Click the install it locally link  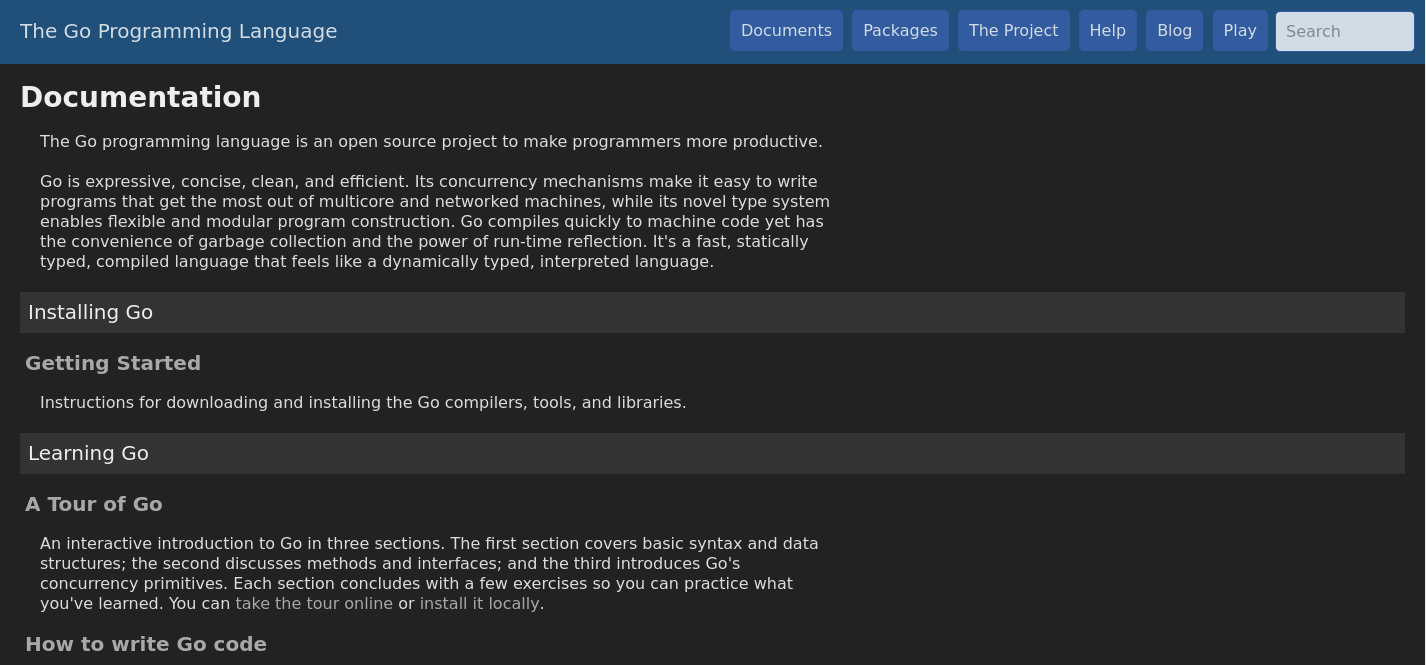pos(480,603)
